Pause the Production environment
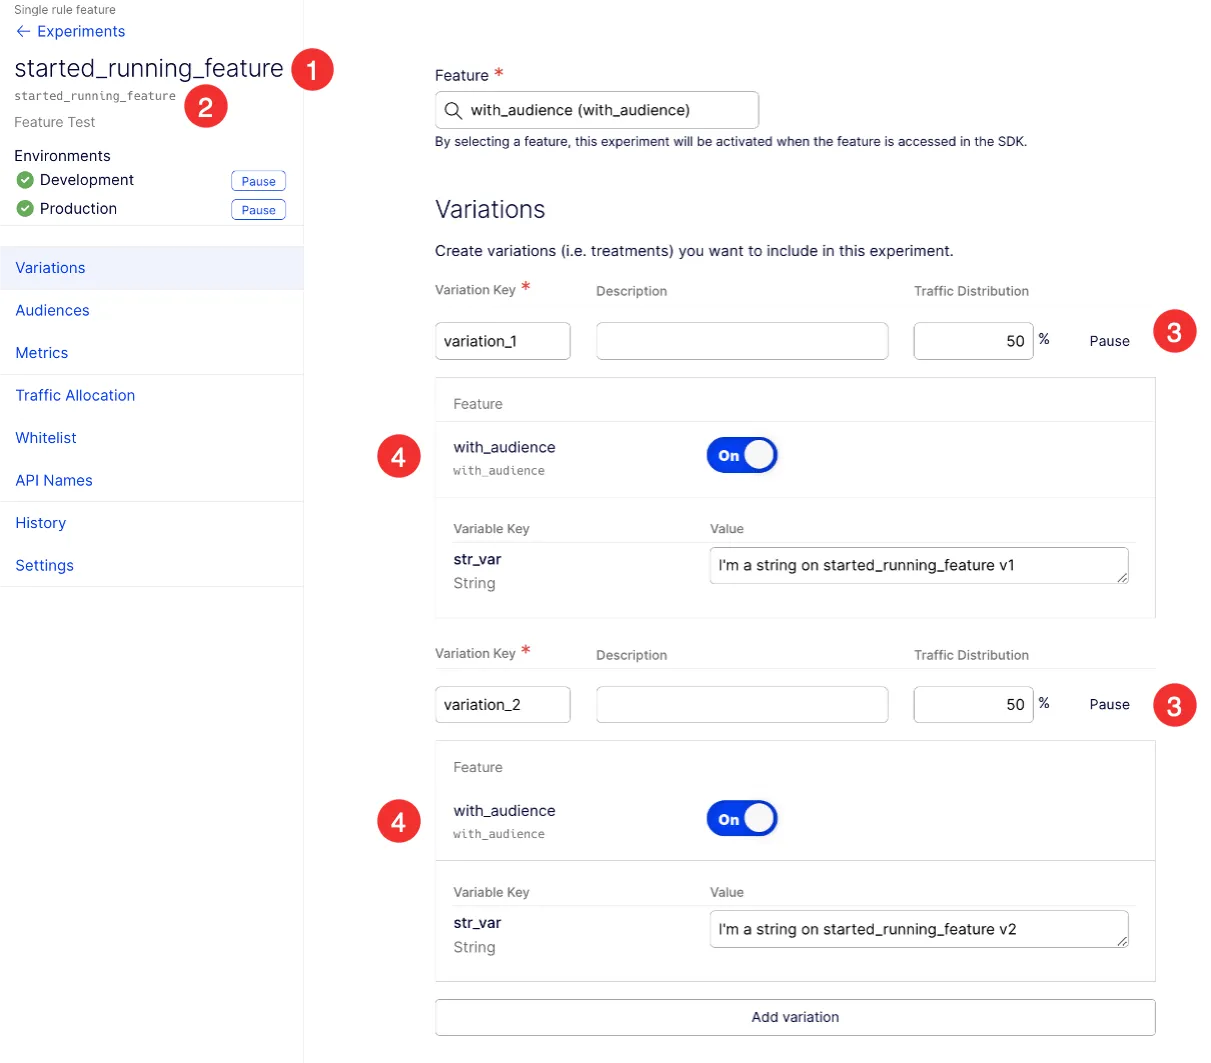Viewport: 1211px width, 1063px height. pyautogui.click(x=259, y=210)
